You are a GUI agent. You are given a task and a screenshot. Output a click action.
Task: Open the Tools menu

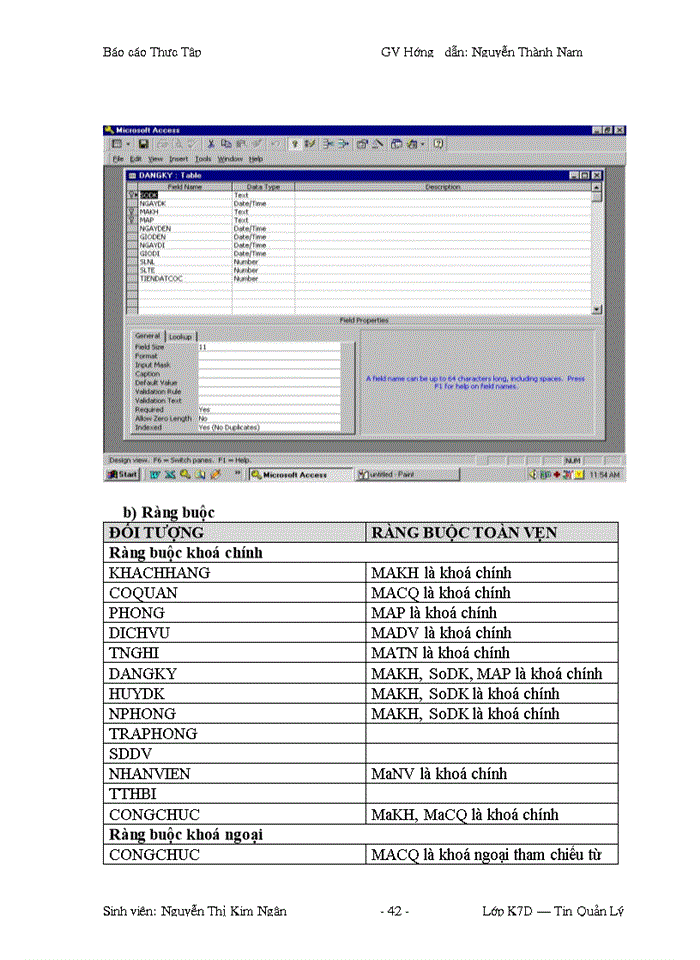(x=203, y=159)
